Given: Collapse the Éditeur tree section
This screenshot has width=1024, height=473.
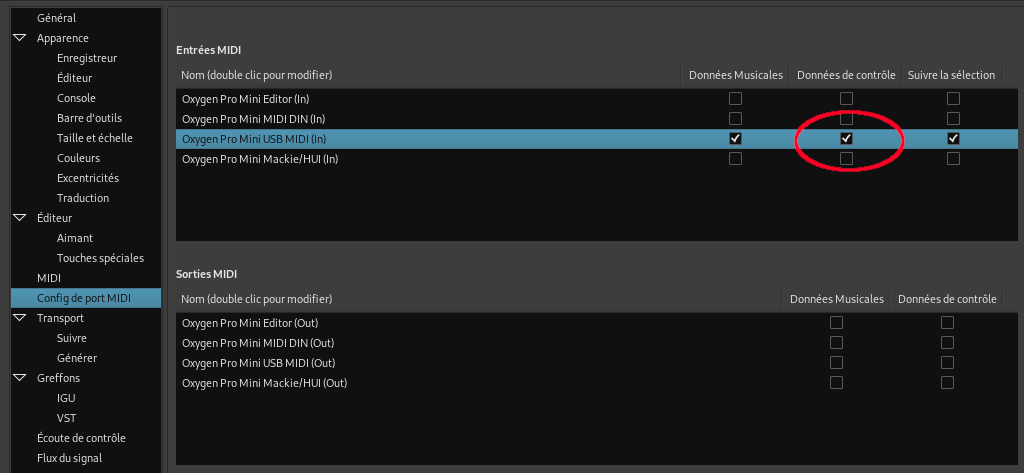Looking at the screenshot, I should [x=20, y=218].
